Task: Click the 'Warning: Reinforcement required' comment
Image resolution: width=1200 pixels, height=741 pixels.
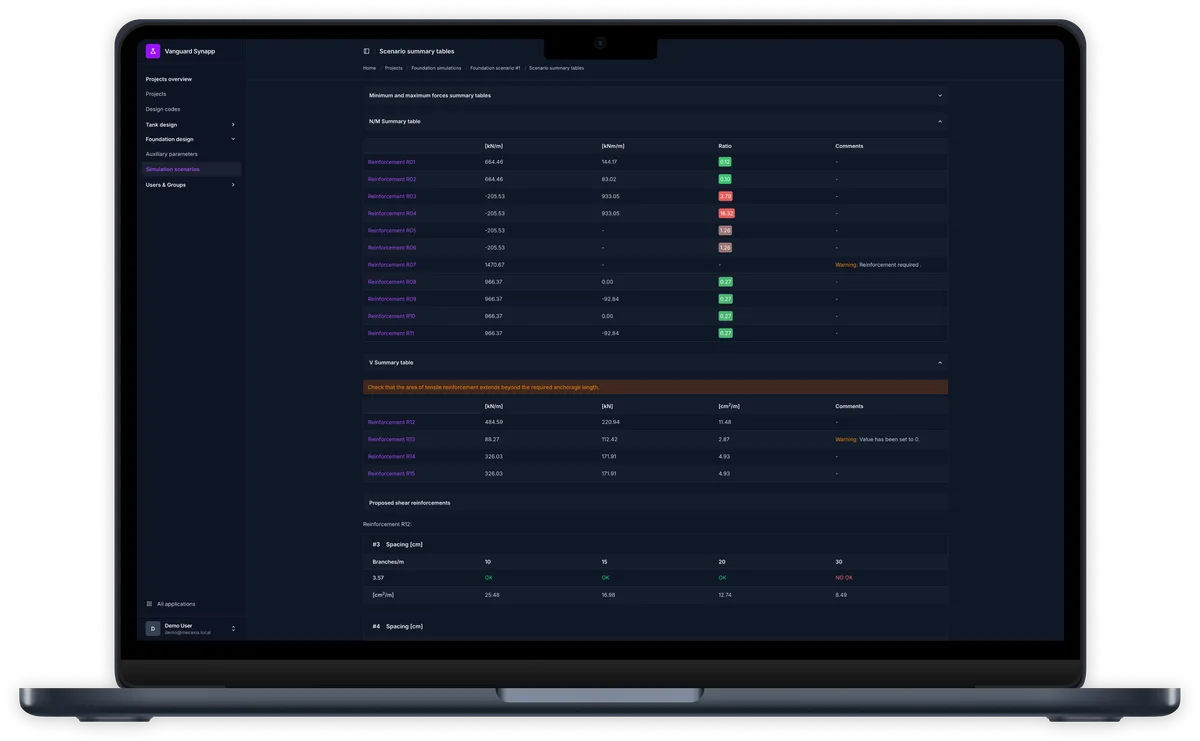Action: [x=878, y=265]
